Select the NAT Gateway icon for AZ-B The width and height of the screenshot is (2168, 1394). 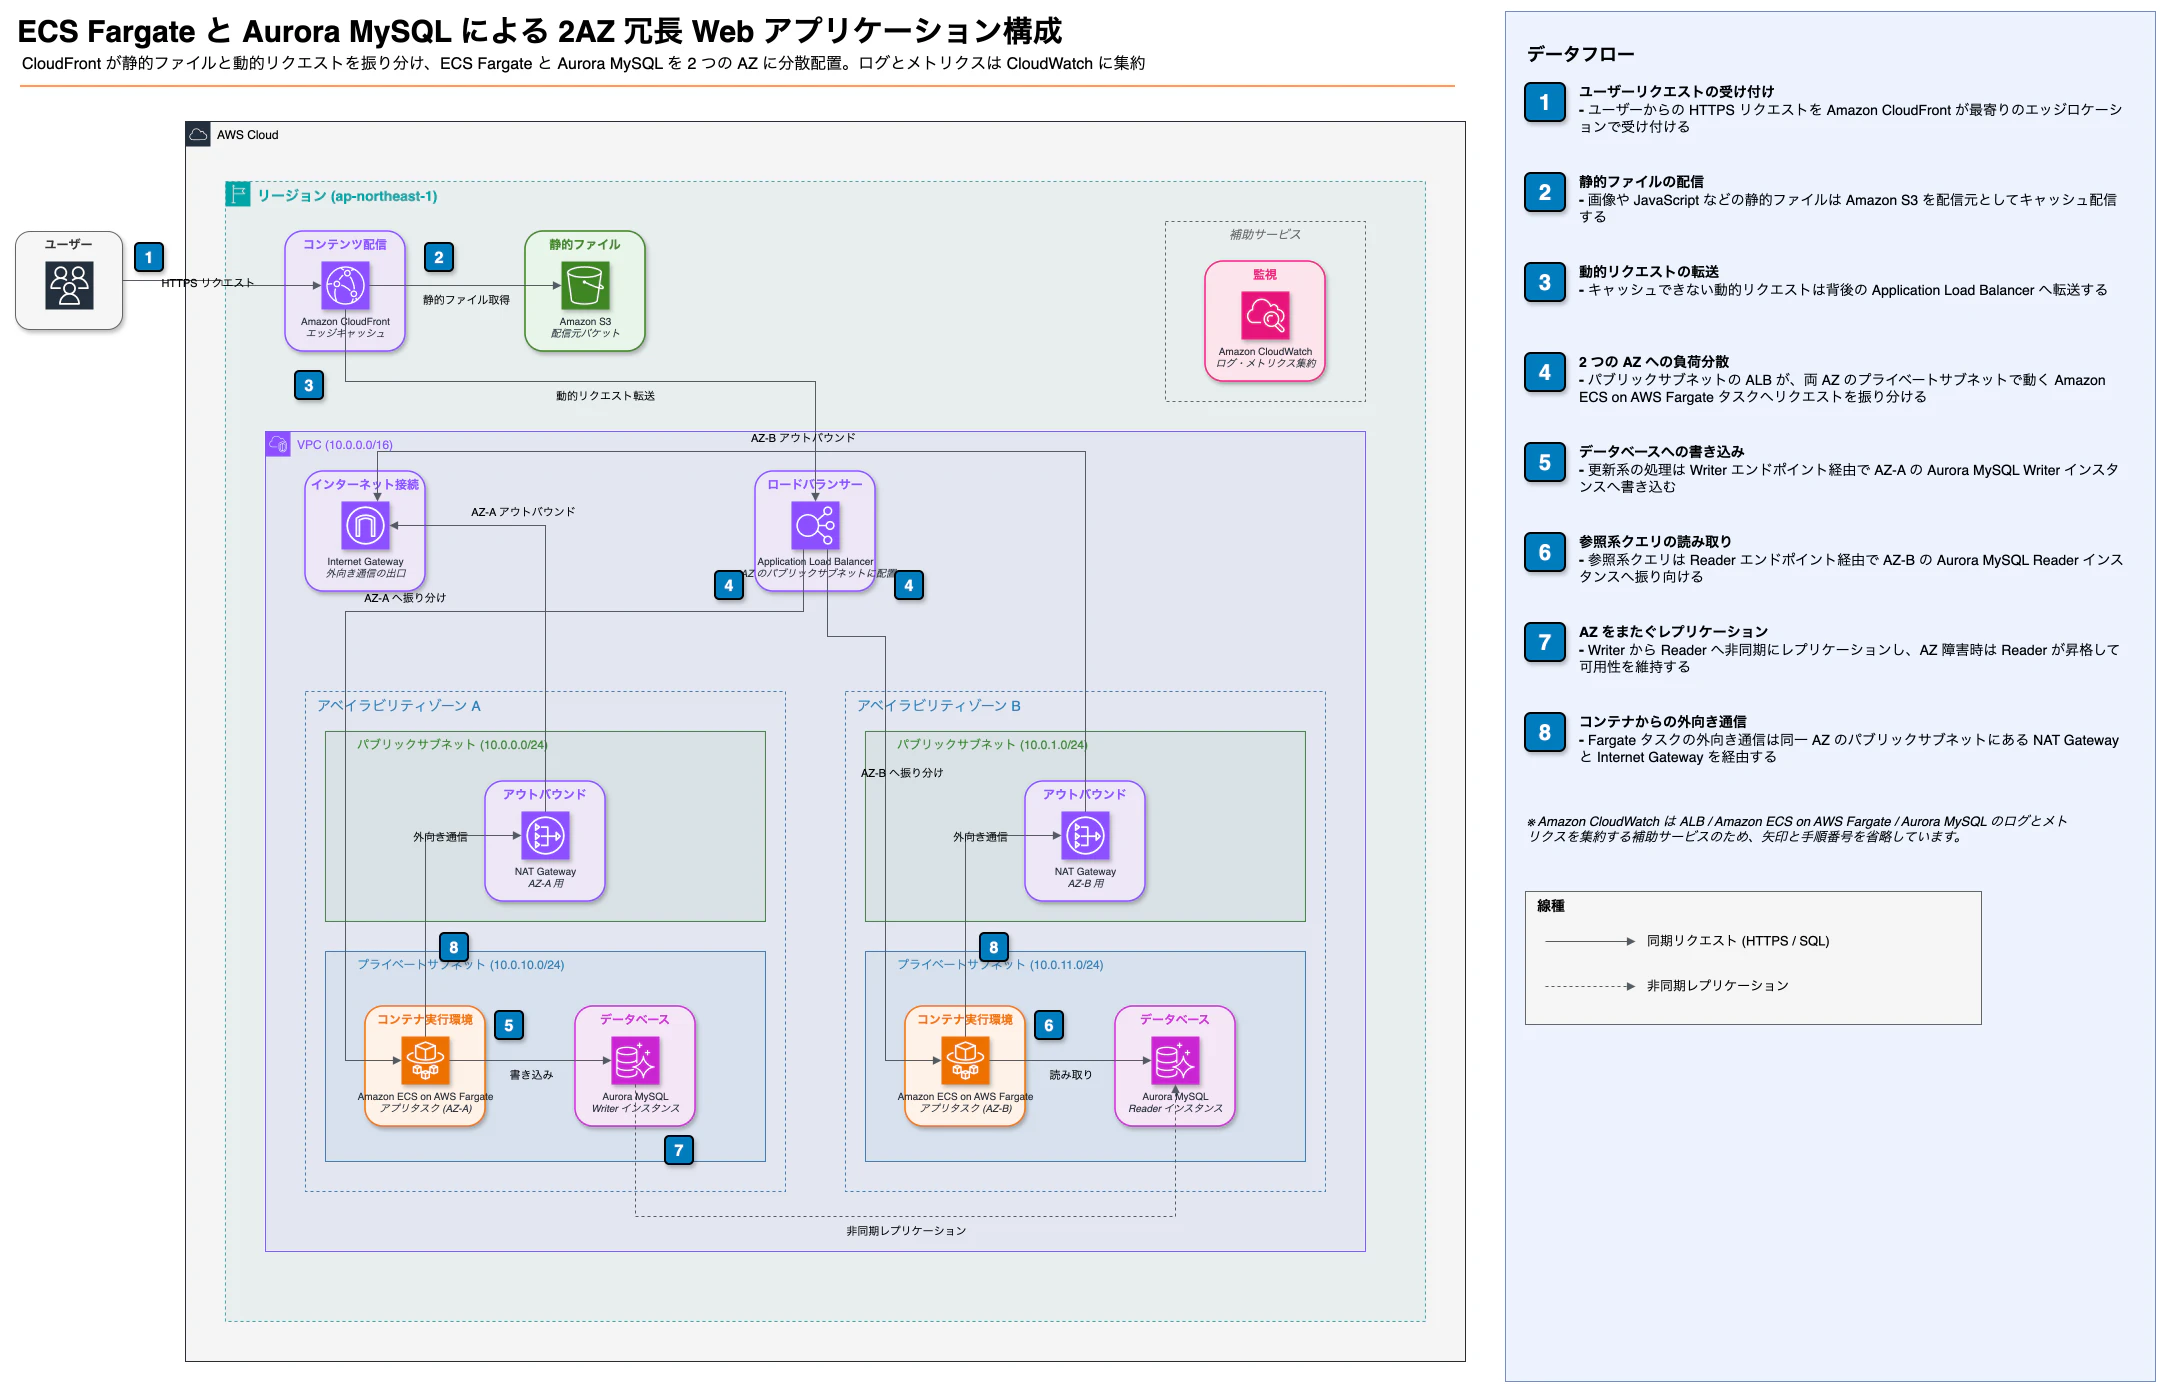pos(1085,835)
